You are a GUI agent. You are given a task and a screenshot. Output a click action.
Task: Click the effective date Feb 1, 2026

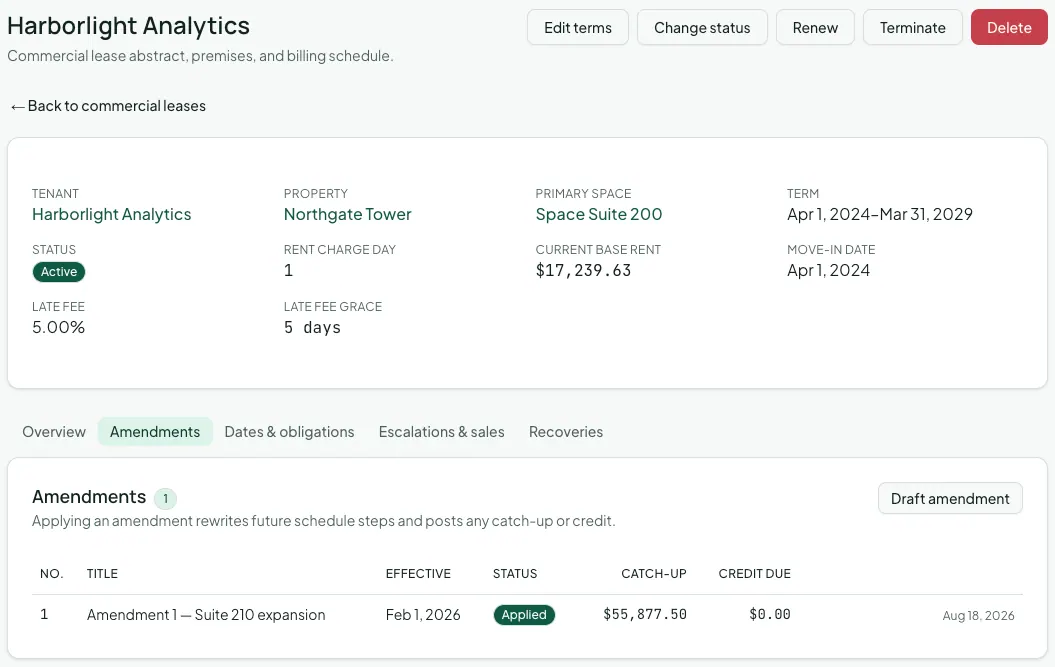coord(423,615)
